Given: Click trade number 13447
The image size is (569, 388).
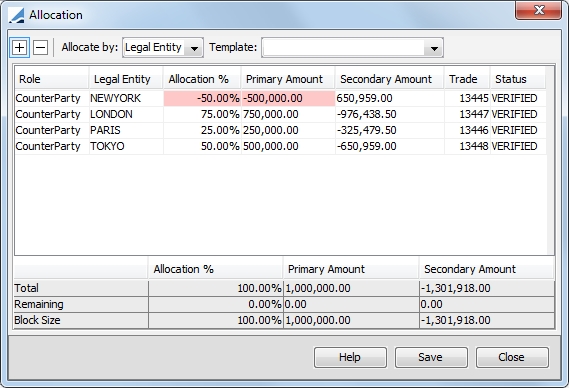Looking at the screenshot, I should click(x=467, y=114).
